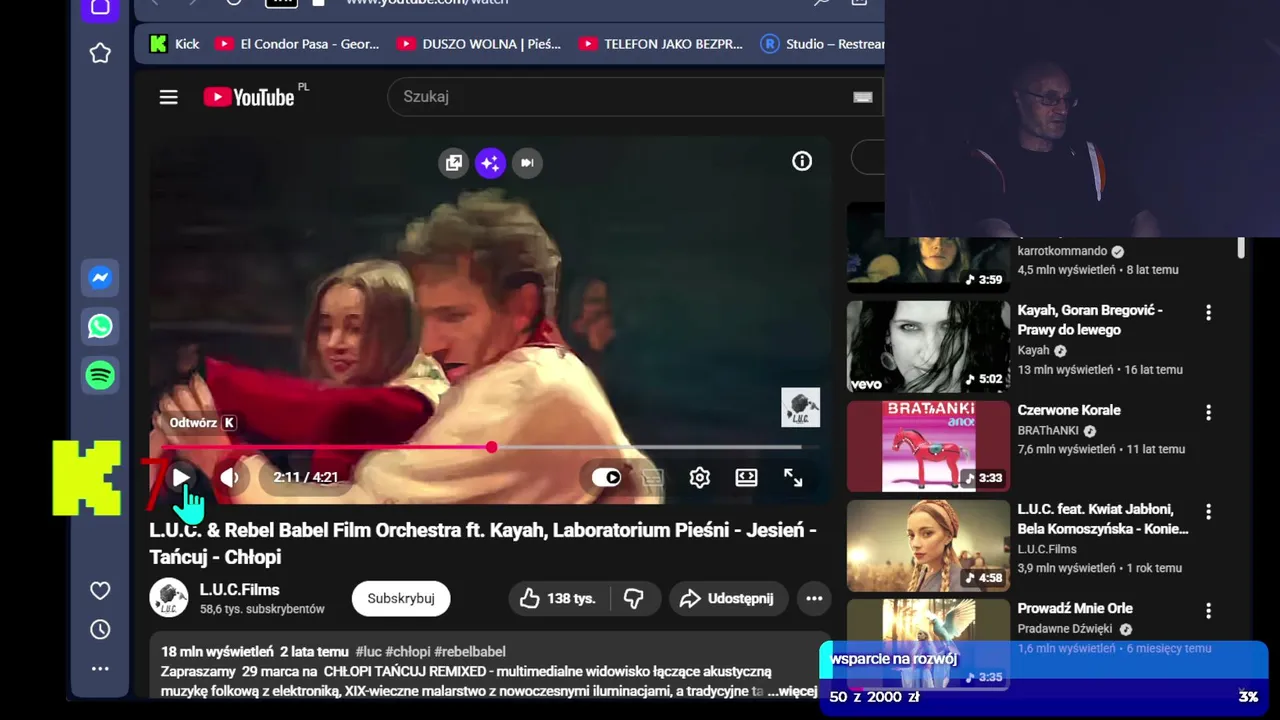The image size is (1280, 720).
Task: Open TELEFON JAKO BEZPR... bookmark
Action: pos(660,43)
